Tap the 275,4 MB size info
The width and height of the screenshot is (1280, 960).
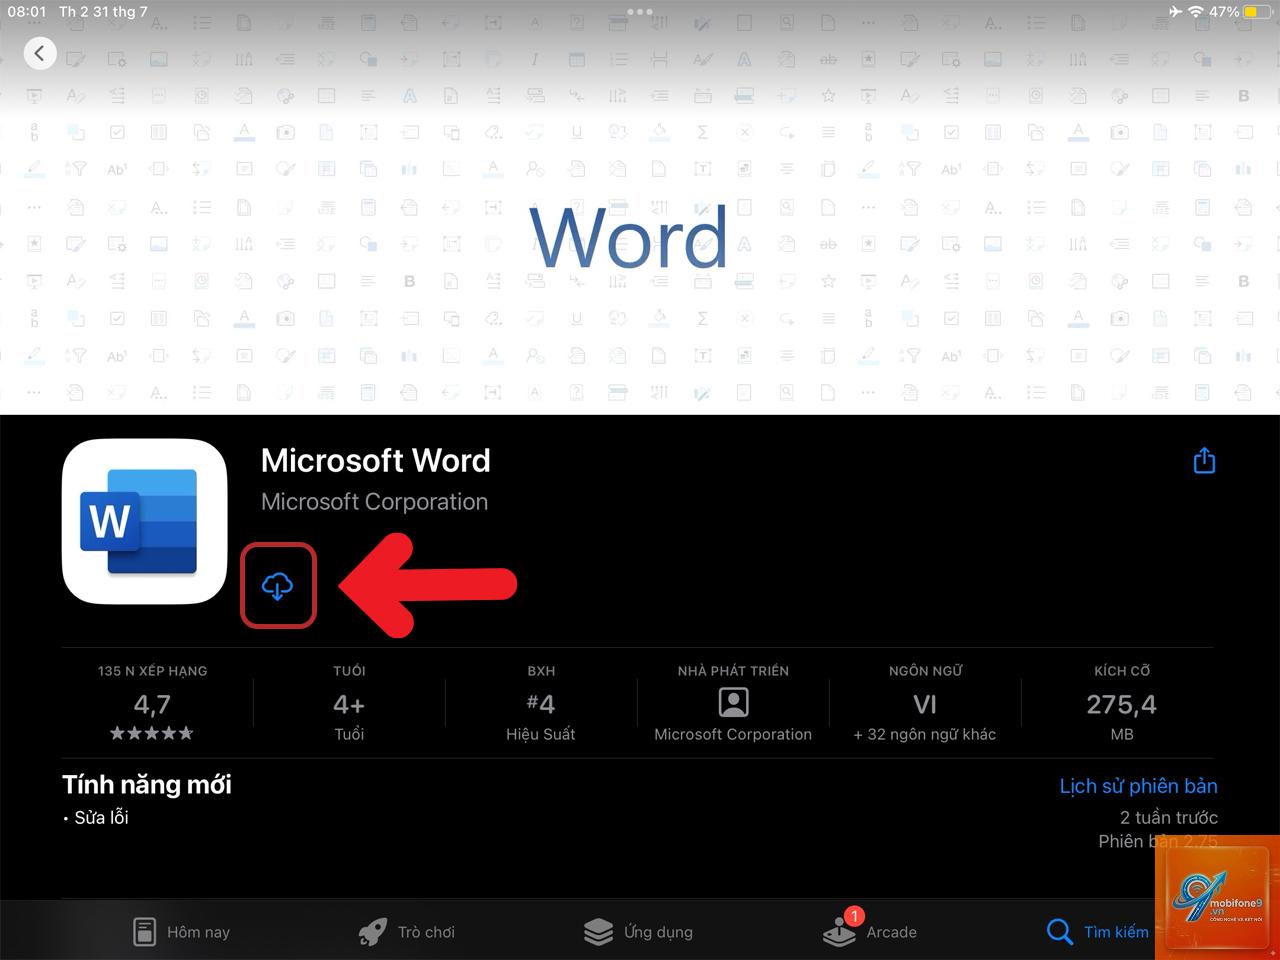tap(1122, 705)
